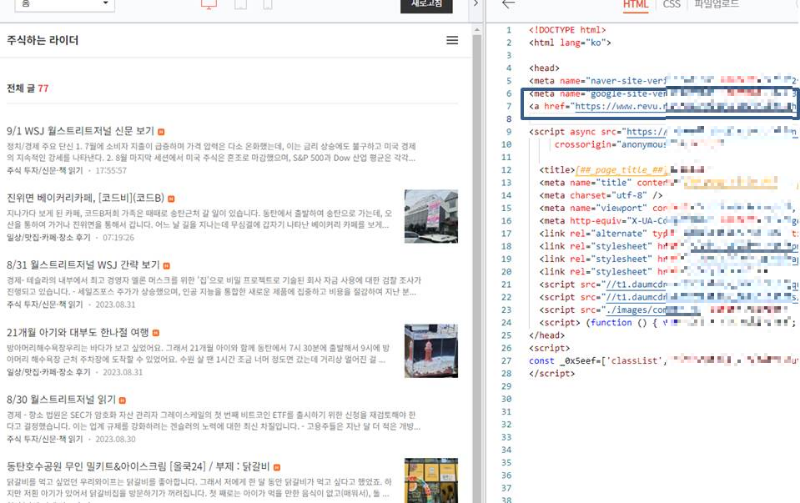Click code line 1 <!DOCTYPE html>

coord(567,30)
